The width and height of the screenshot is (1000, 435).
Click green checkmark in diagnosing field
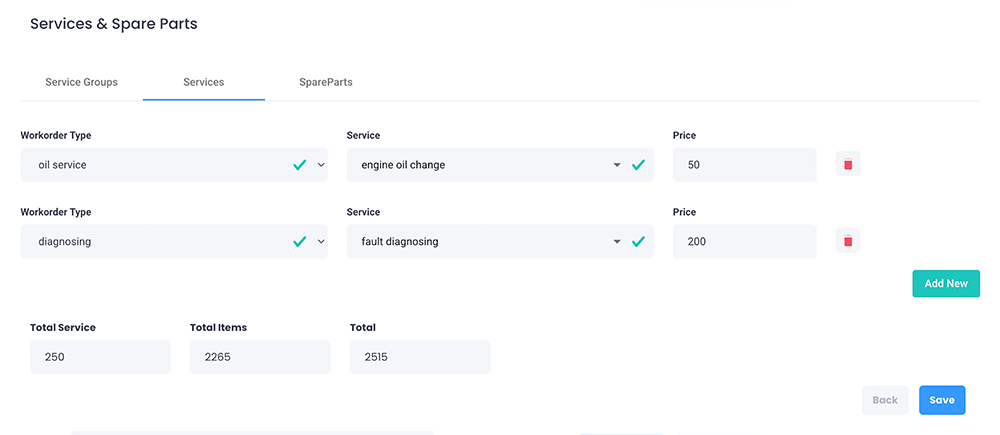(x=299, y=241)
